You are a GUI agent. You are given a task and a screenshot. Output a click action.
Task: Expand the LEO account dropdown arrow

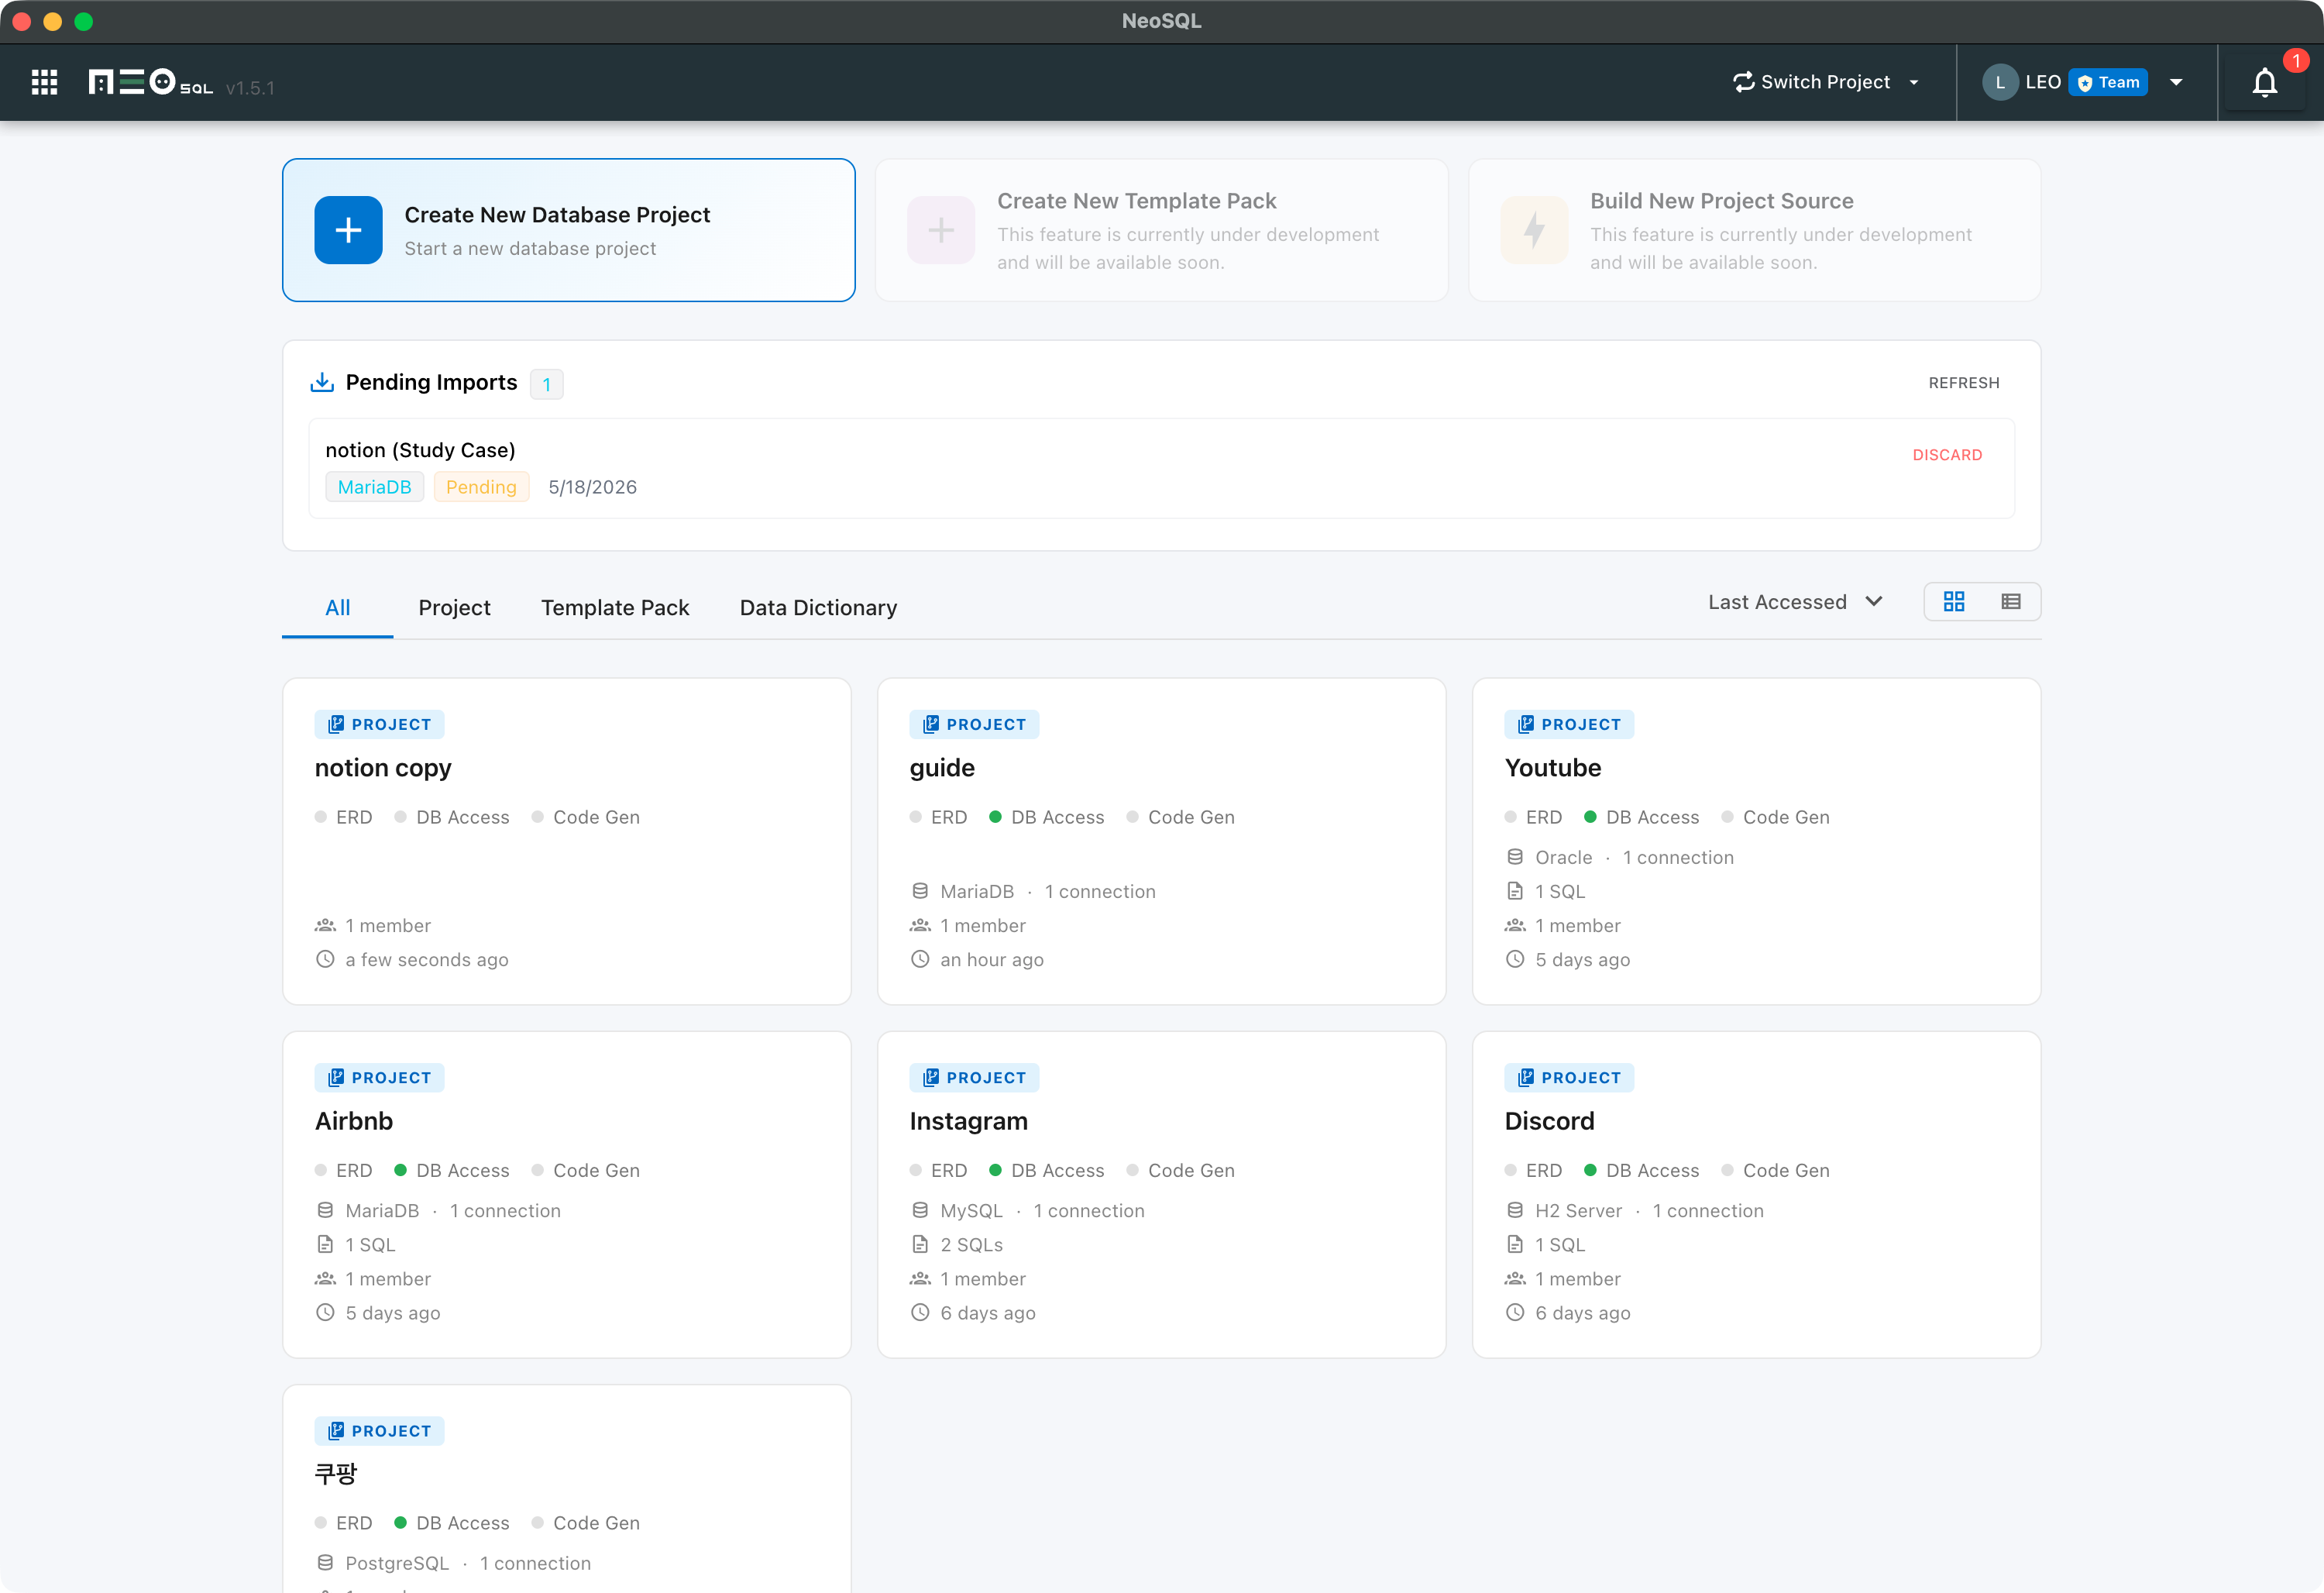tap(2176, 82)
